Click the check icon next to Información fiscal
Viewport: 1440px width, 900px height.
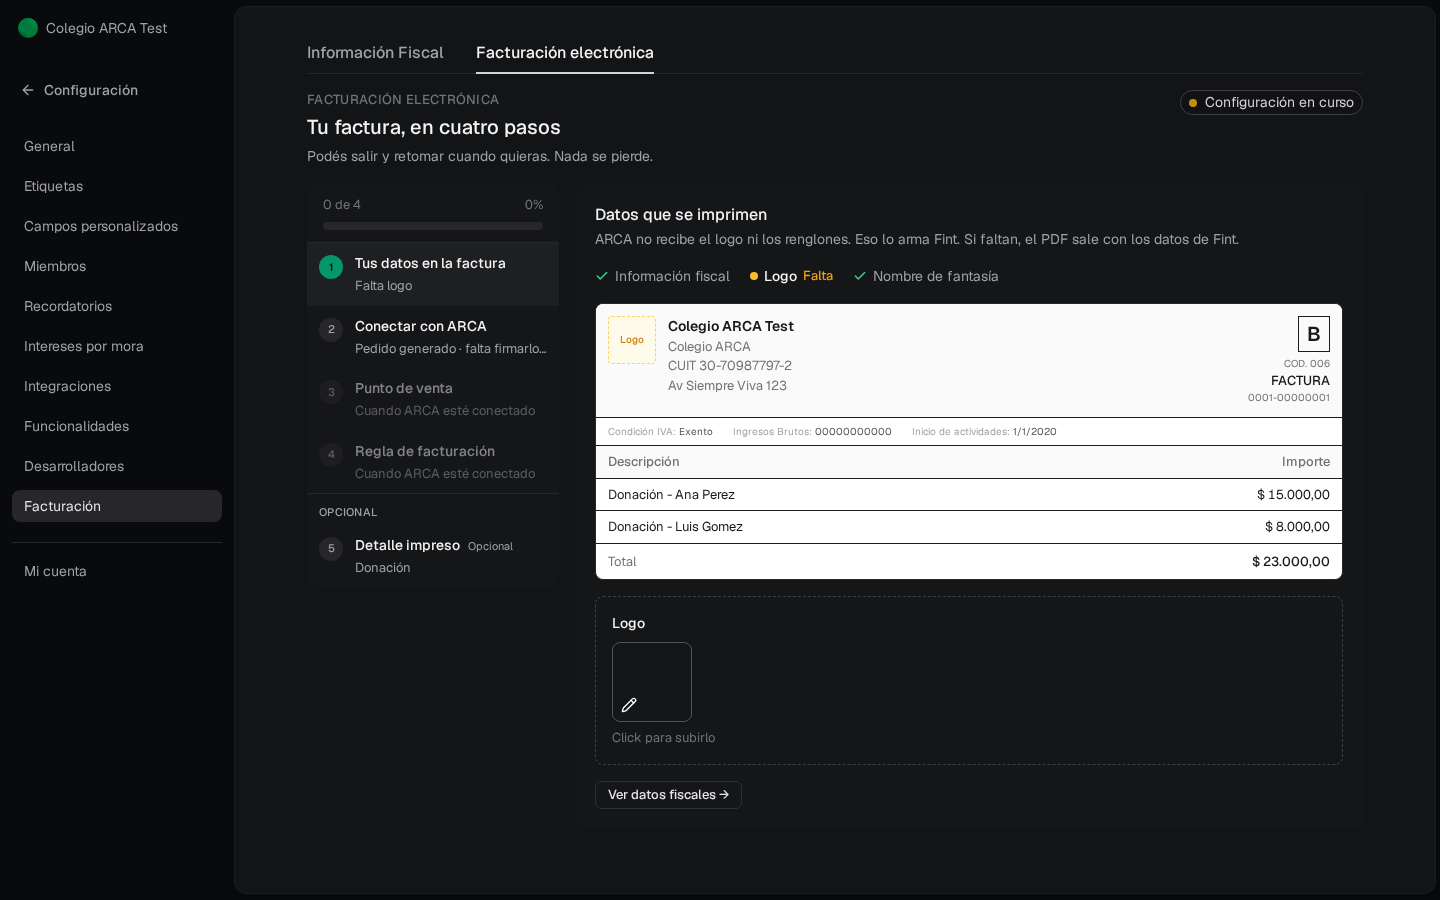(x=602, y=276)
